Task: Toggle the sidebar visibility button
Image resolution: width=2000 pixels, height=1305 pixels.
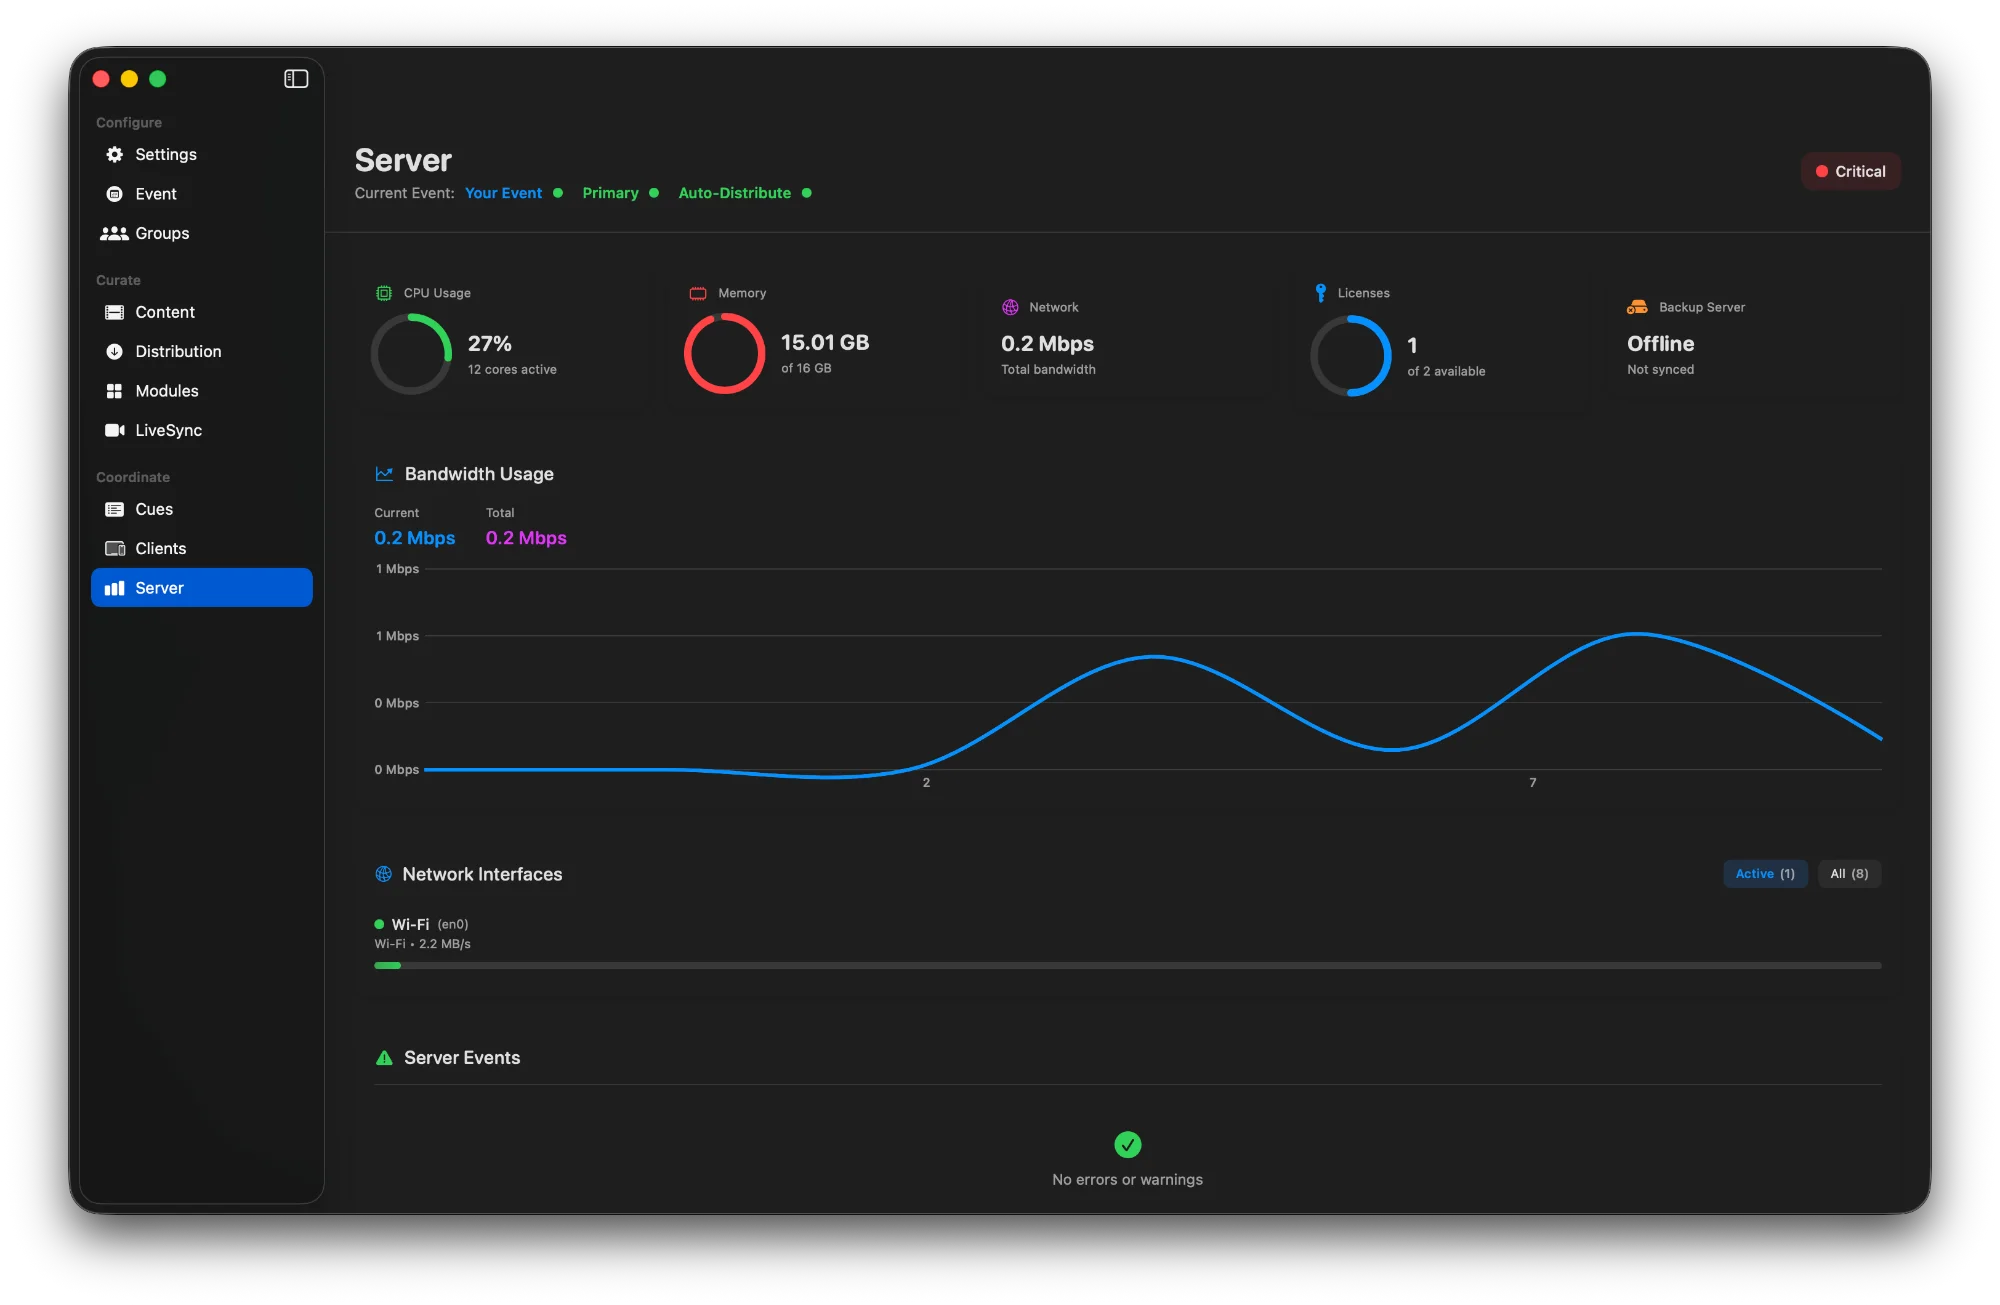Action: [296, 78]
